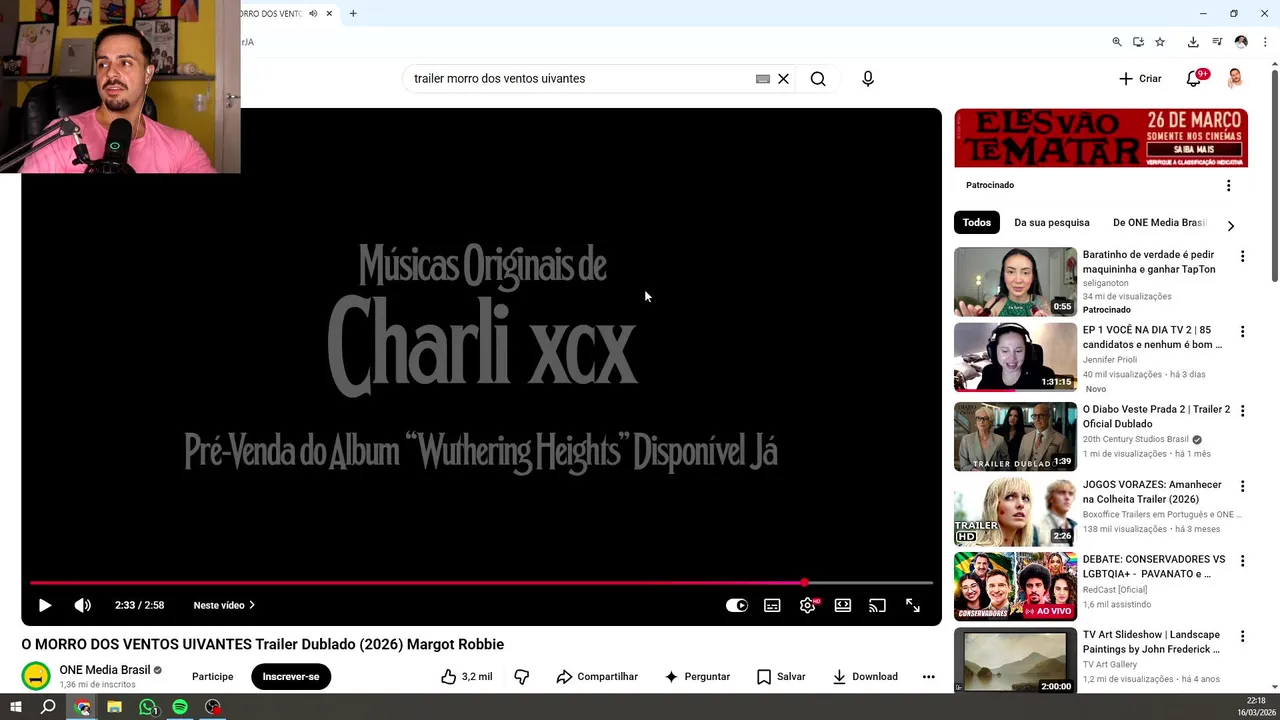Turn on subtitles in the player
Image resolution: width=1280 pixels, height=720 pixels.
point(772,605)
